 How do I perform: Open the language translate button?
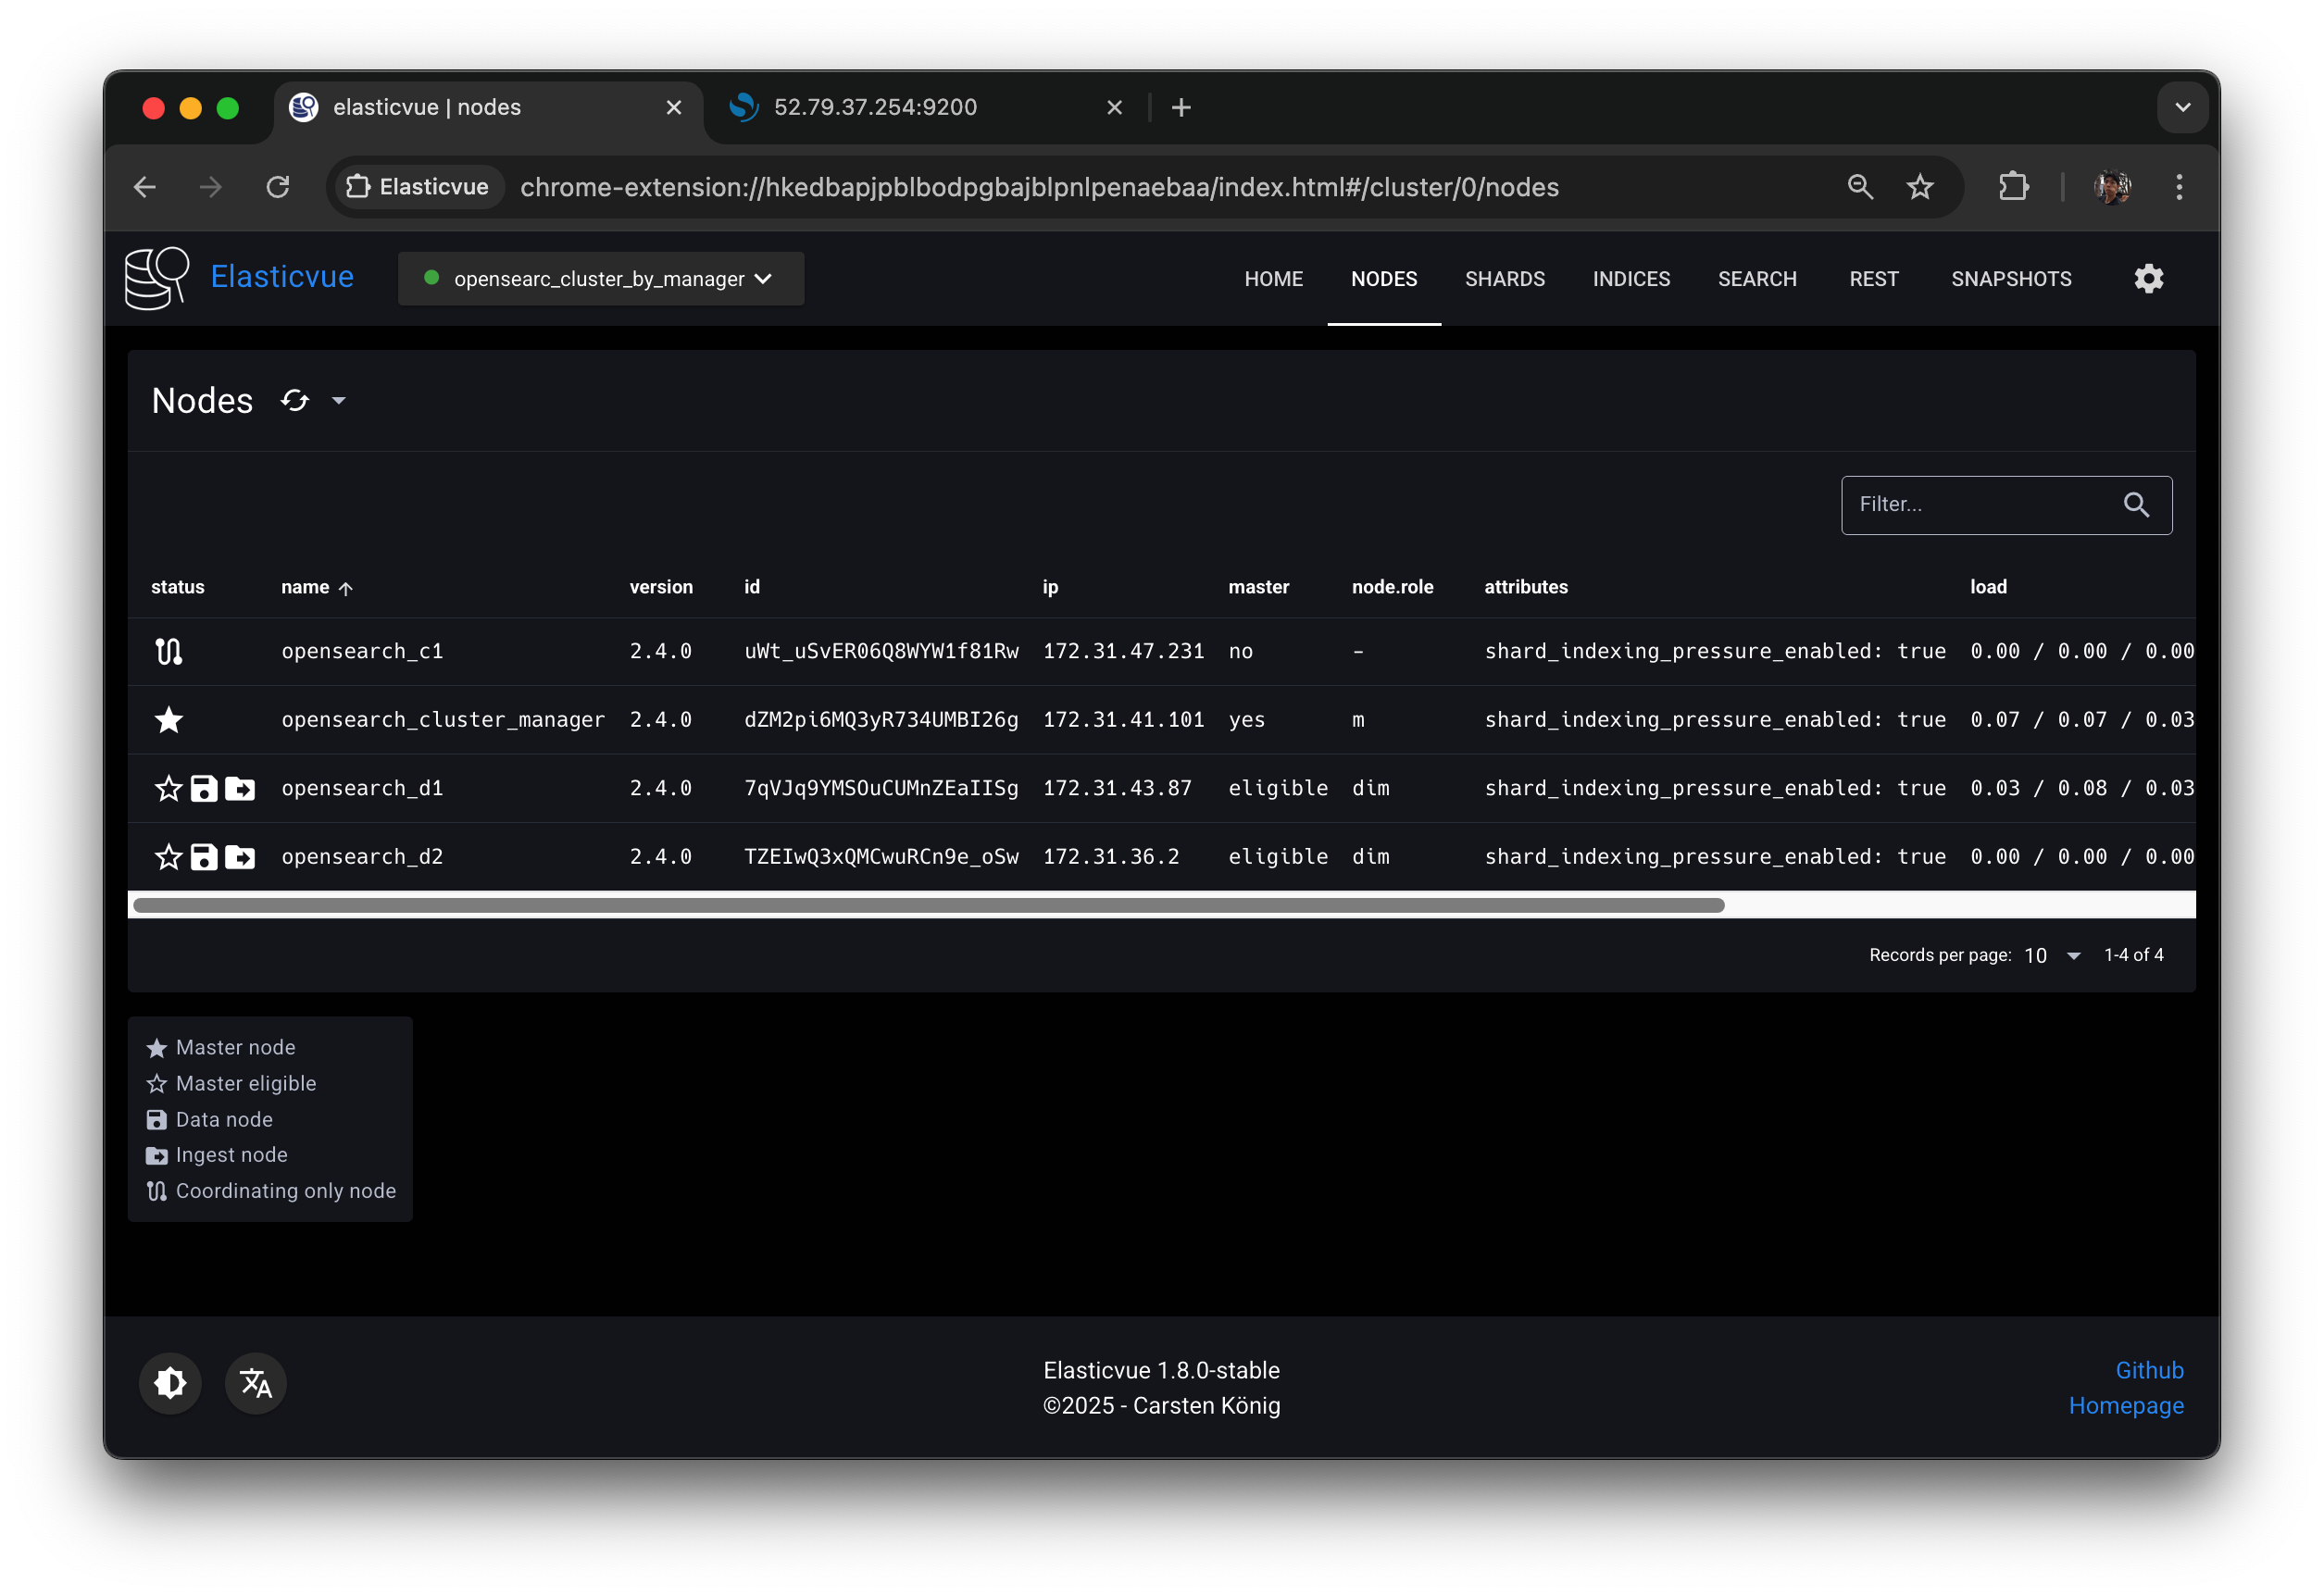[256, 1383]
